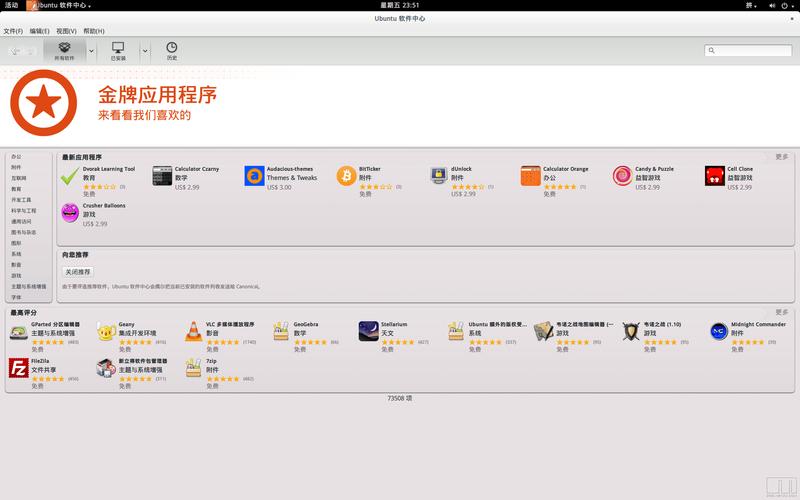Open the Installed (已安装) software view

[118, 51]
